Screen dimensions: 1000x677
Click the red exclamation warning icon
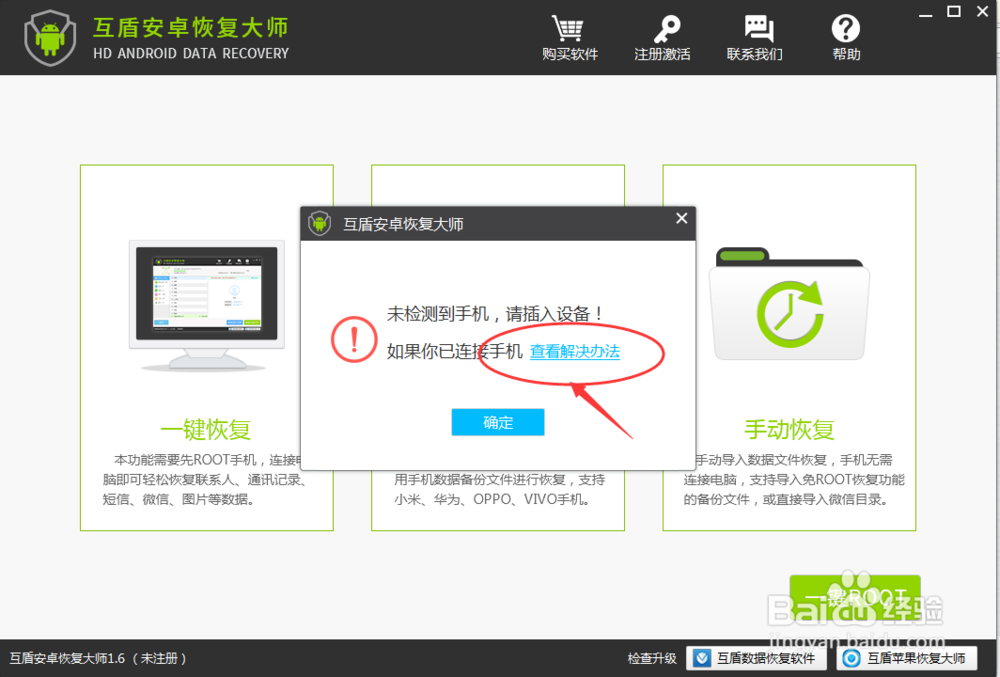354,339
